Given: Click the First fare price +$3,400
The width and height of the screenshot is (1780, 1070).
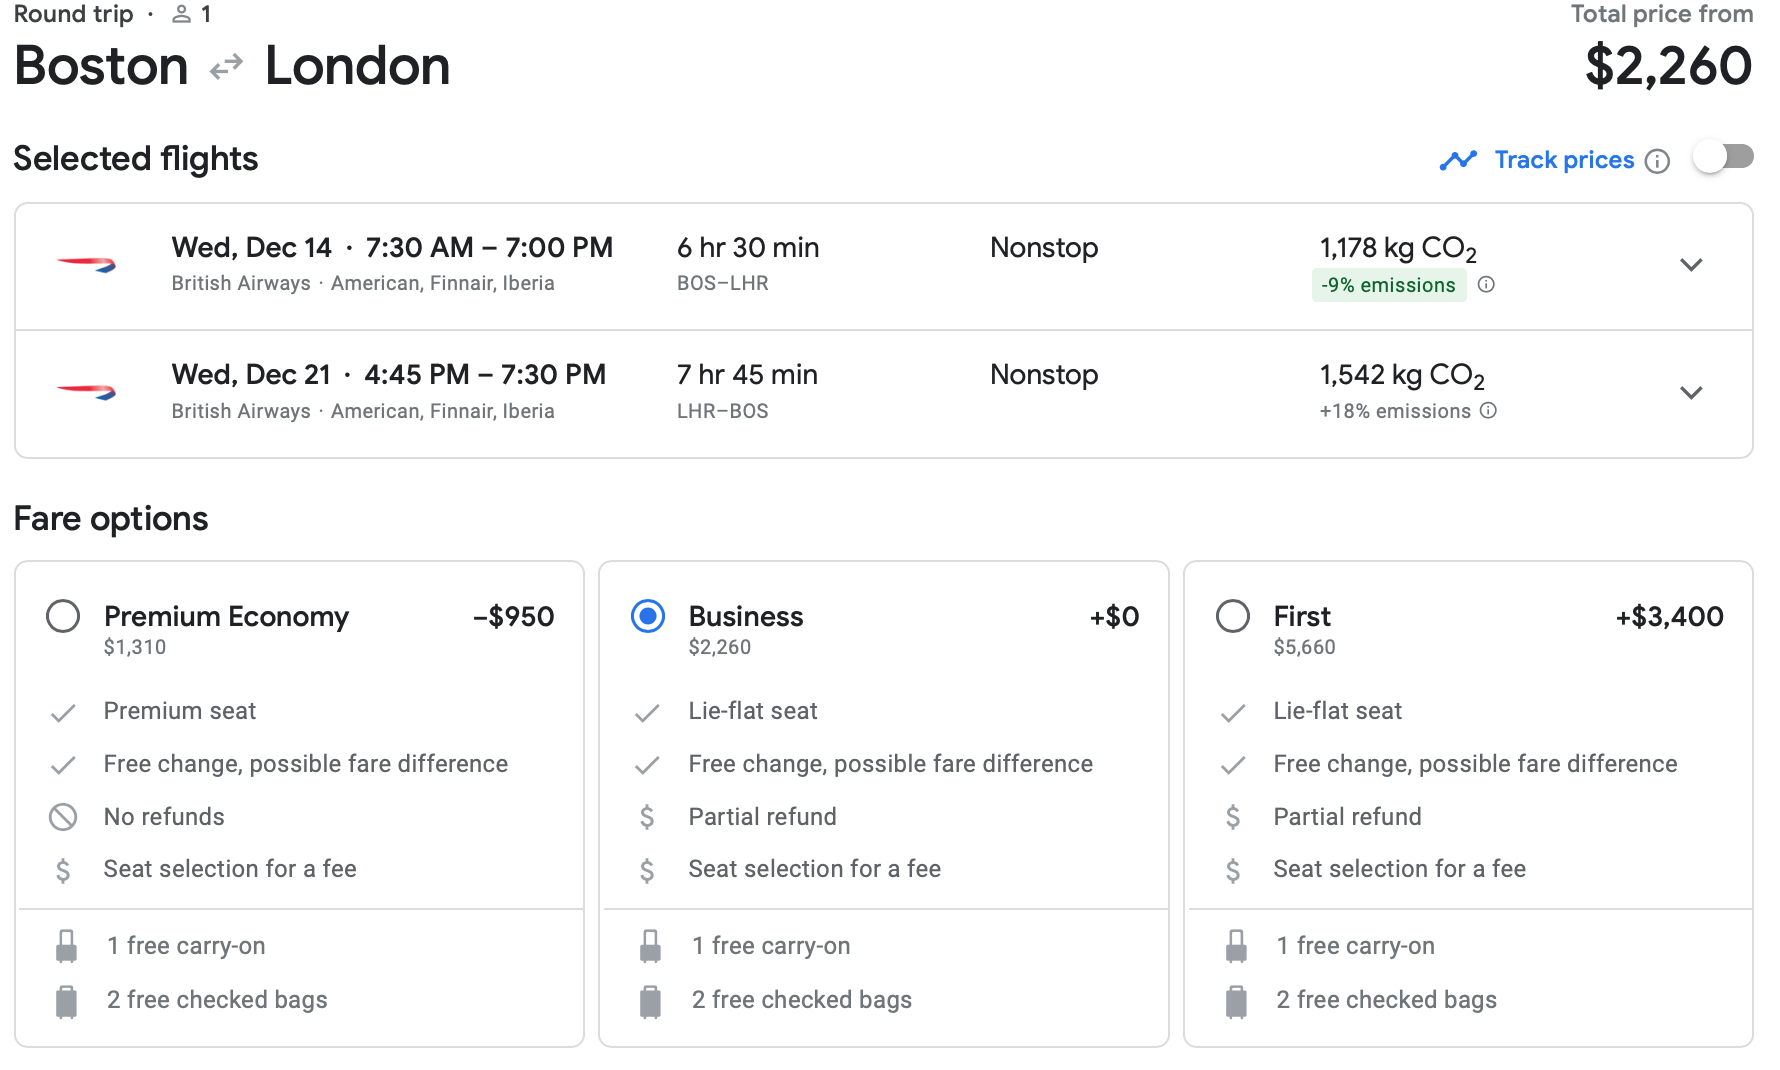Looking at the screenshot, I should point(1669,616).
